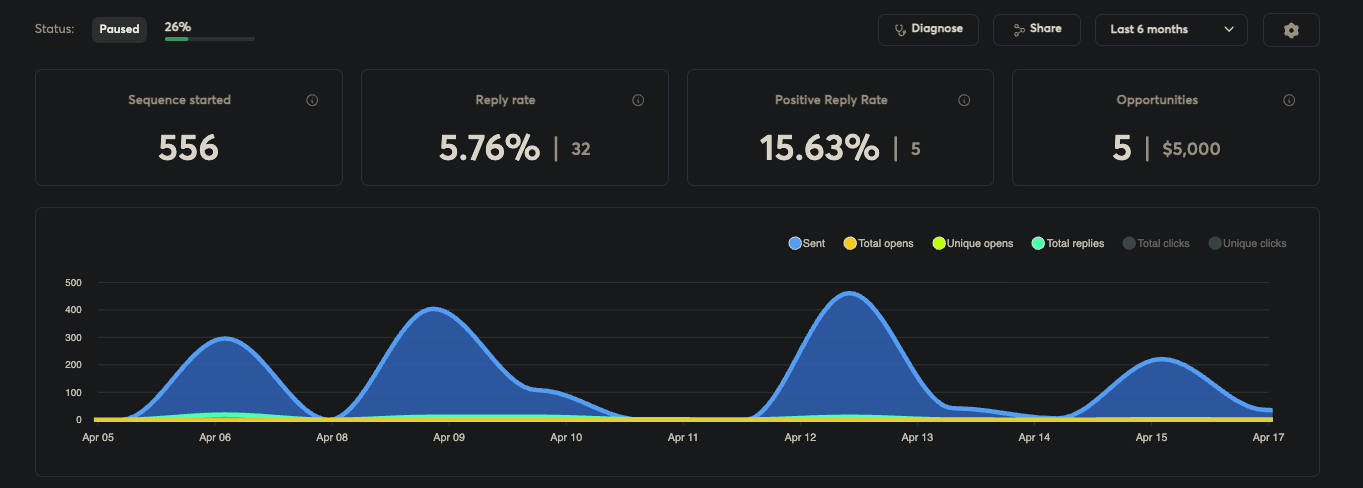Open info icon for Reply rate
1363x488 pixels.
pyautogui.click(x=638, y=100)
